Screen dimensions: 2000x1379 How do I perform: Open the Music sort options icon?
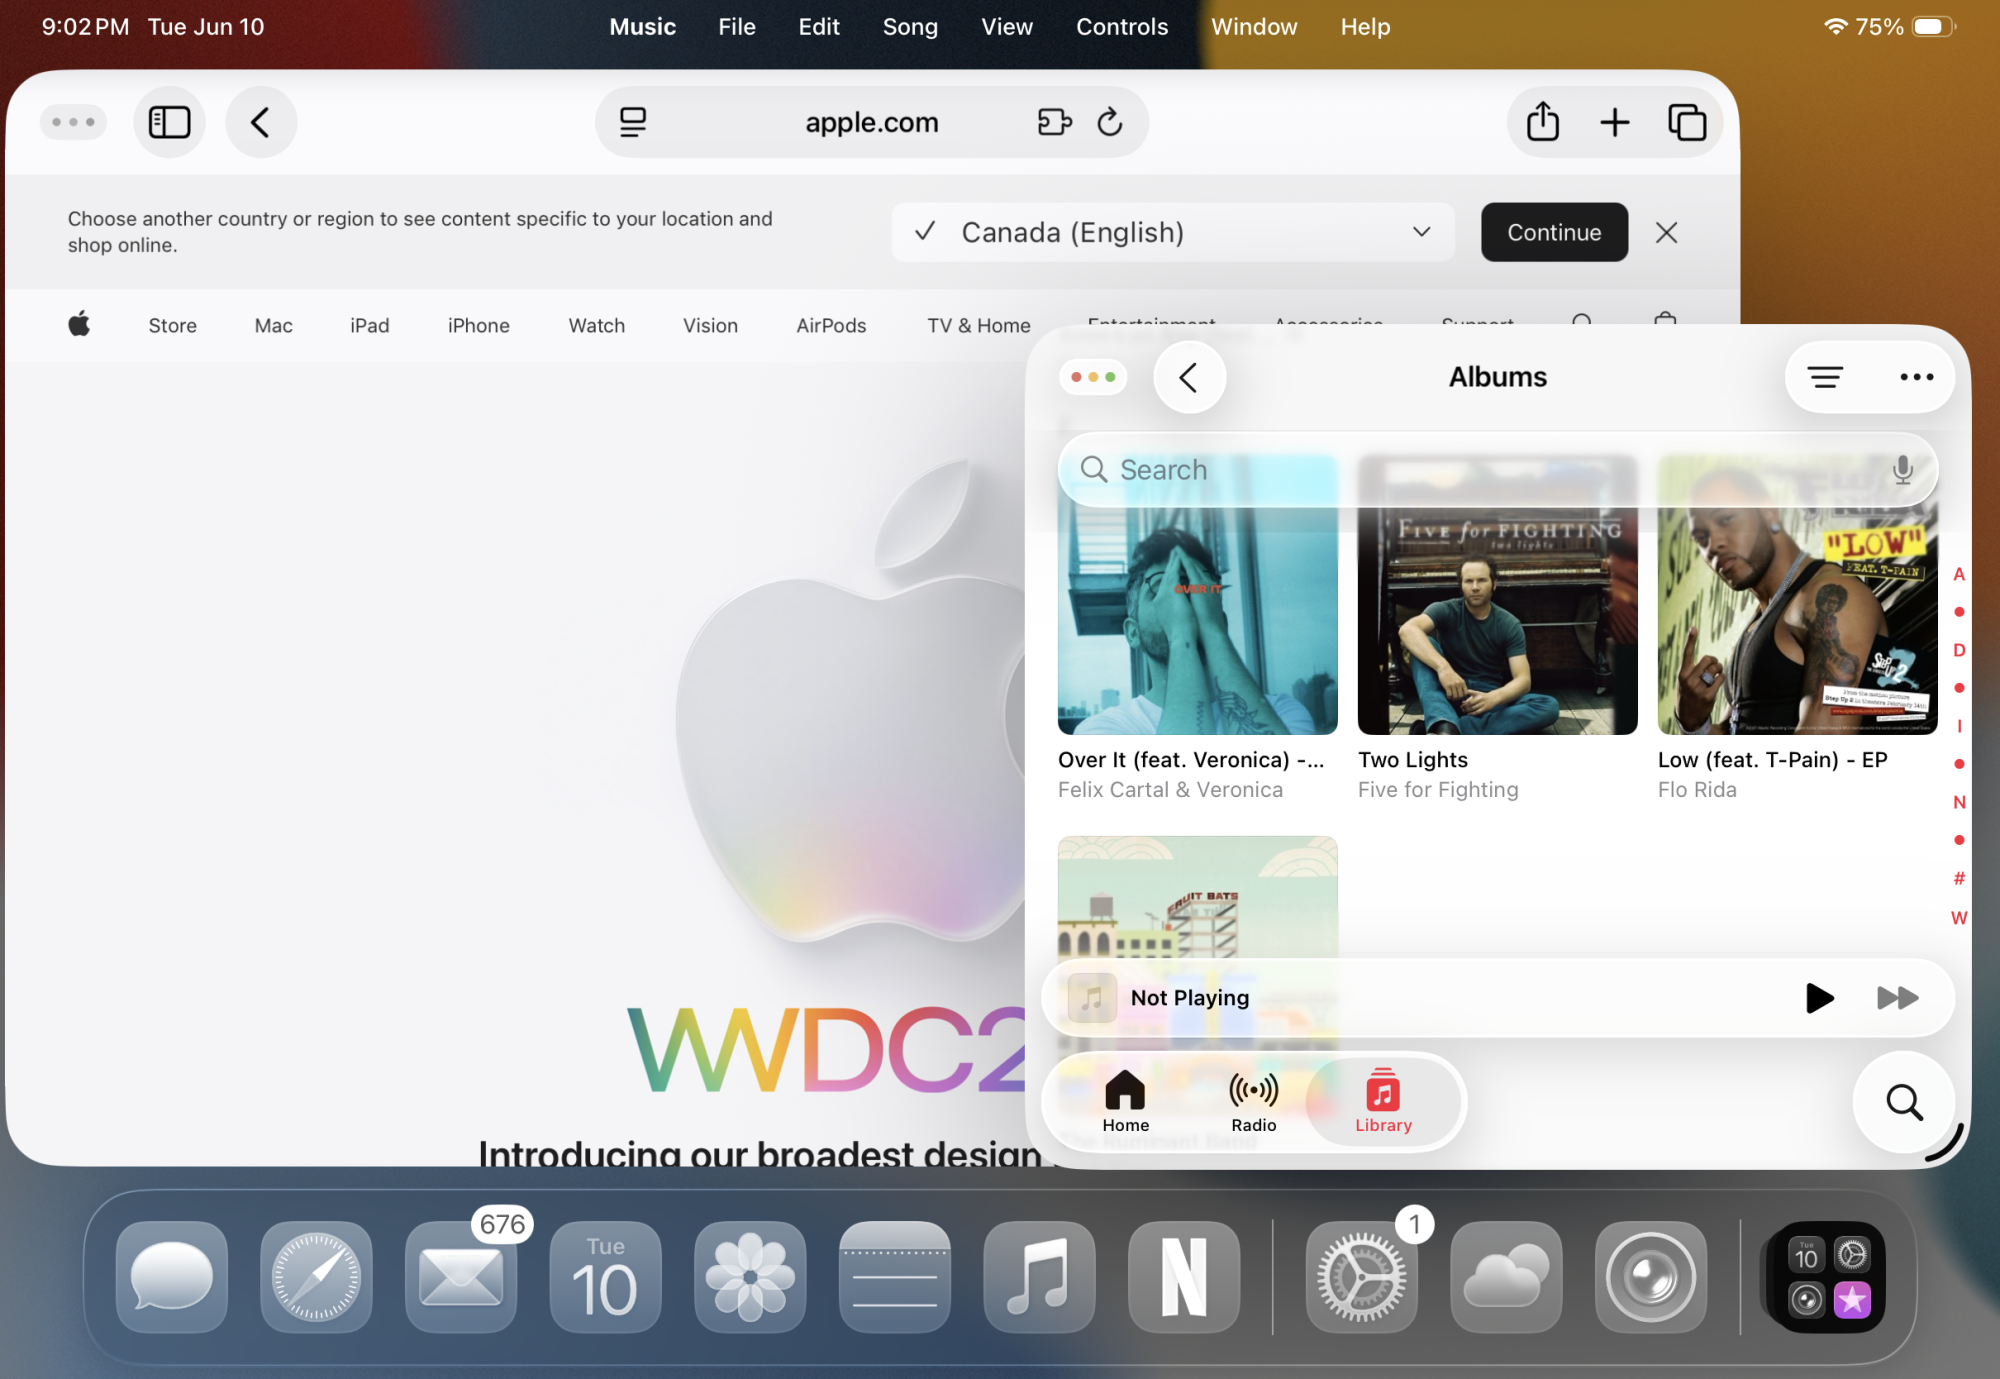(1825, 377)
